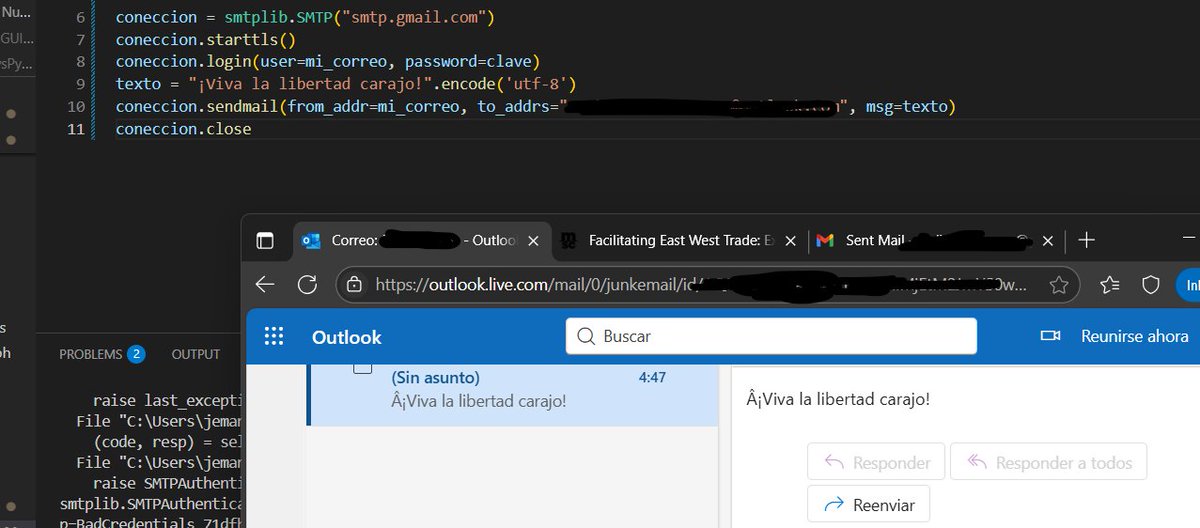
Task: Open the browser tab actions menu icon
Action: click(x=265, y=241)
